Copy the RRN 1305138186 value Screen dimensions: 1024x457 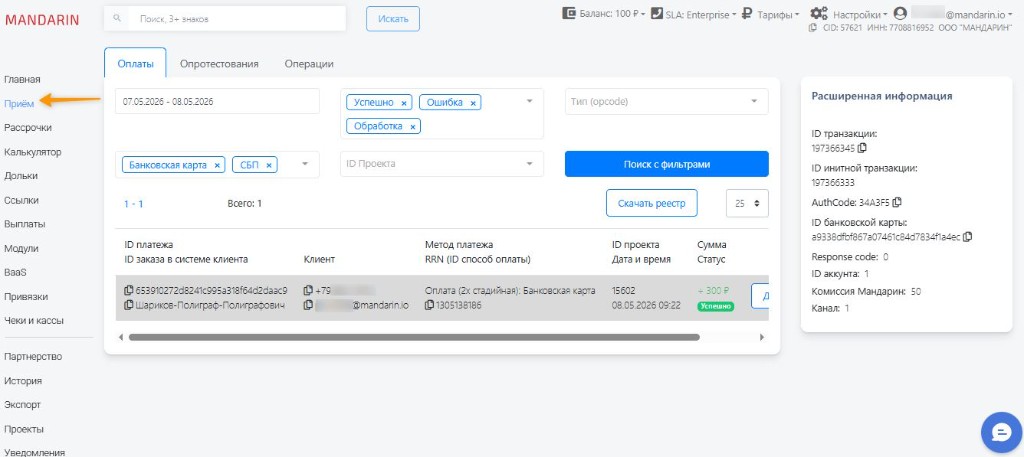tap(430, 305)
